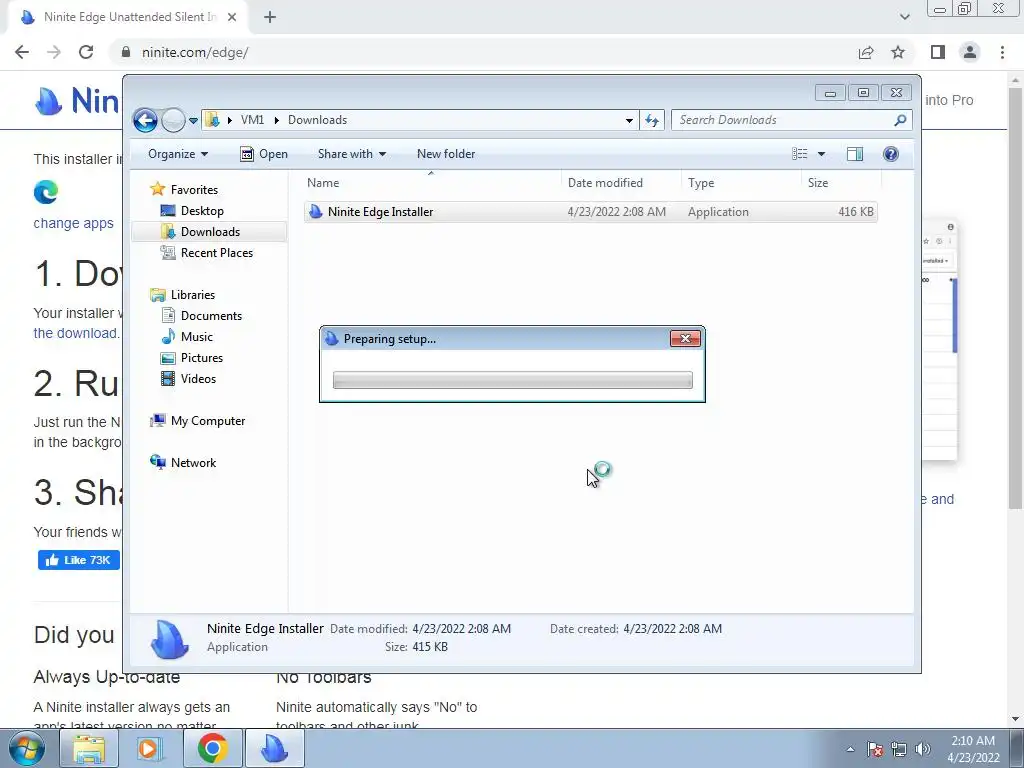Click Chrome forward button
Viewport: 1024px width, 768px height.
coord(54,52)
